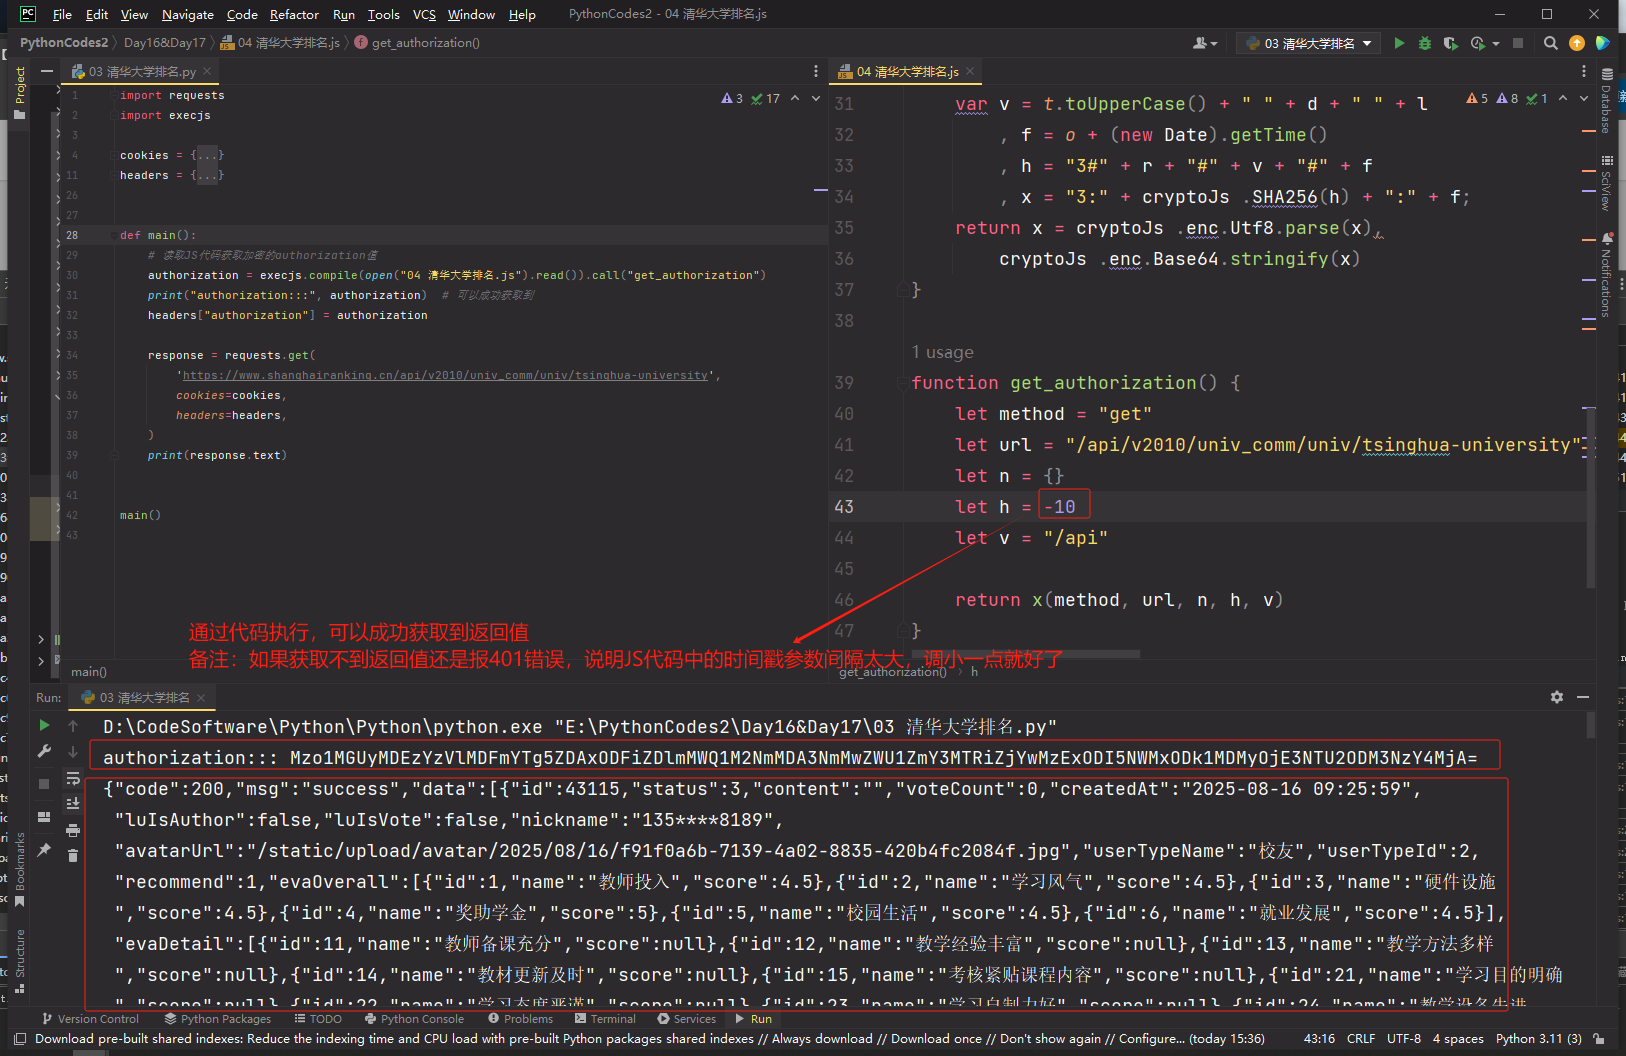Run with coverage using the shield icon
The width and height of the screenshot is (1626, 1056).
(x=1450, y=43)
